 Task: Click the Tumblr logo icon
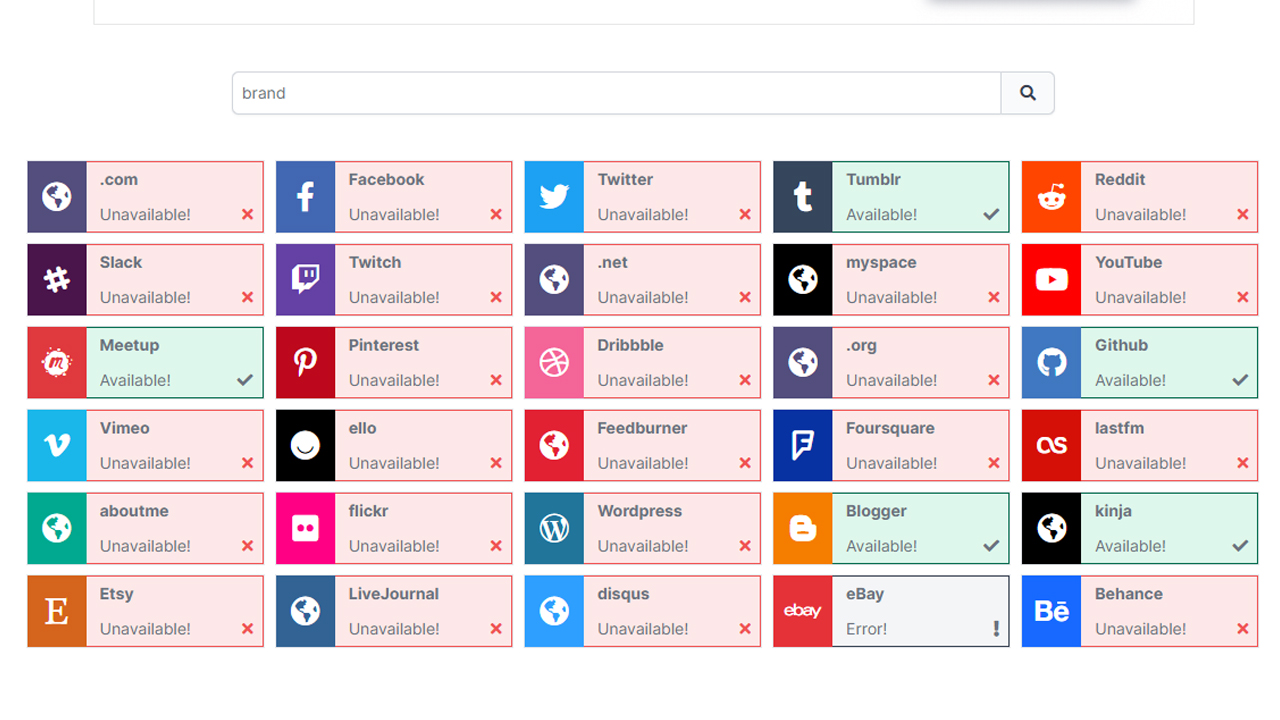[x=803, y=197]
